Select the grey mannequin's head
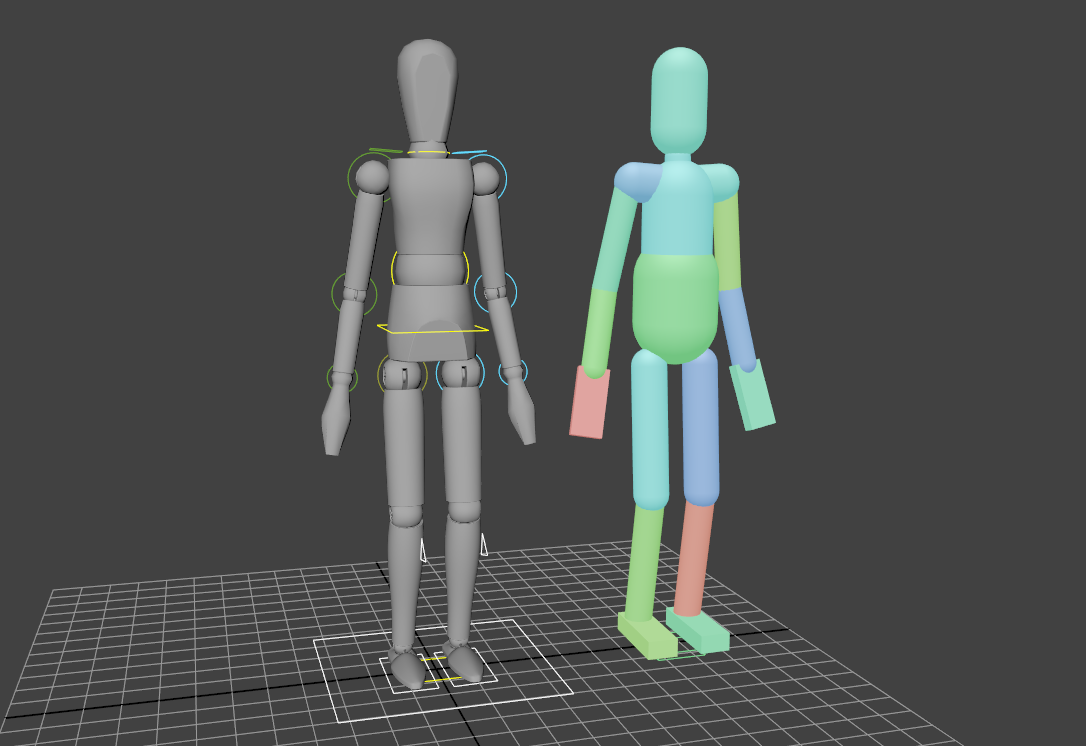The width and height of the screenshot is (1086, 746). pyautogui.click(x=427, y=90)
